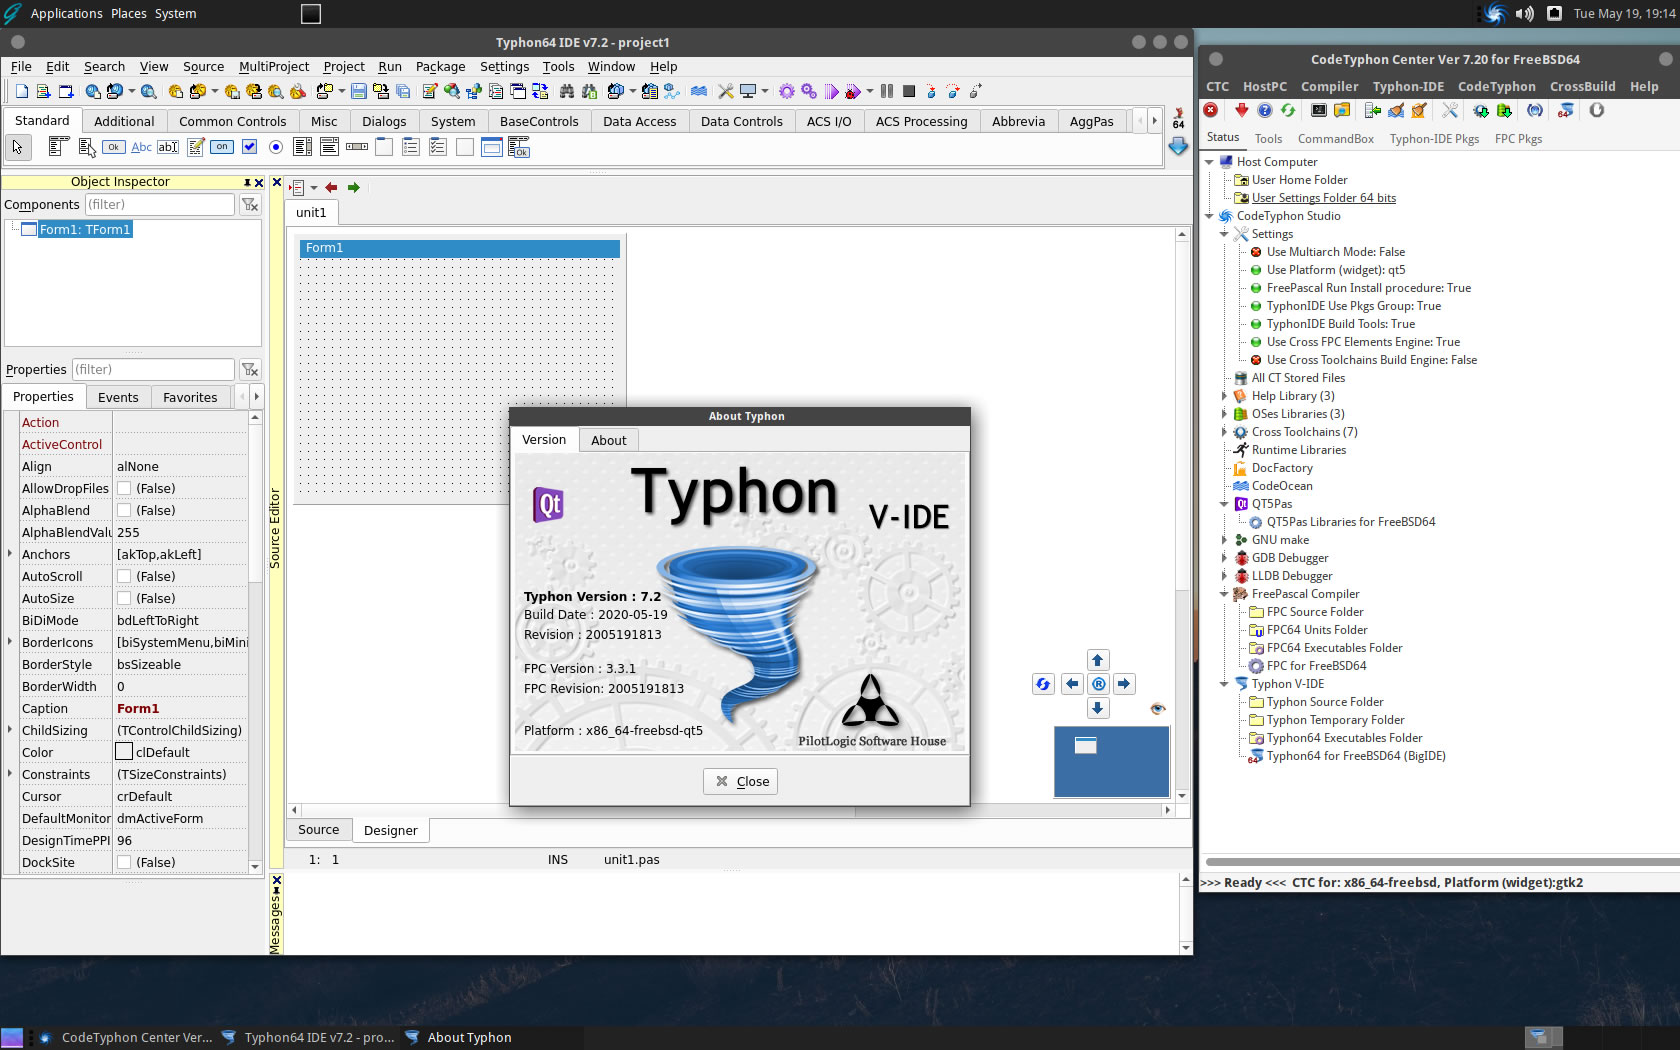The image size is (1680, 1050).
Task: Select the TScrollBar component icon
Action: pyautogui.click(x=357, y=147)
